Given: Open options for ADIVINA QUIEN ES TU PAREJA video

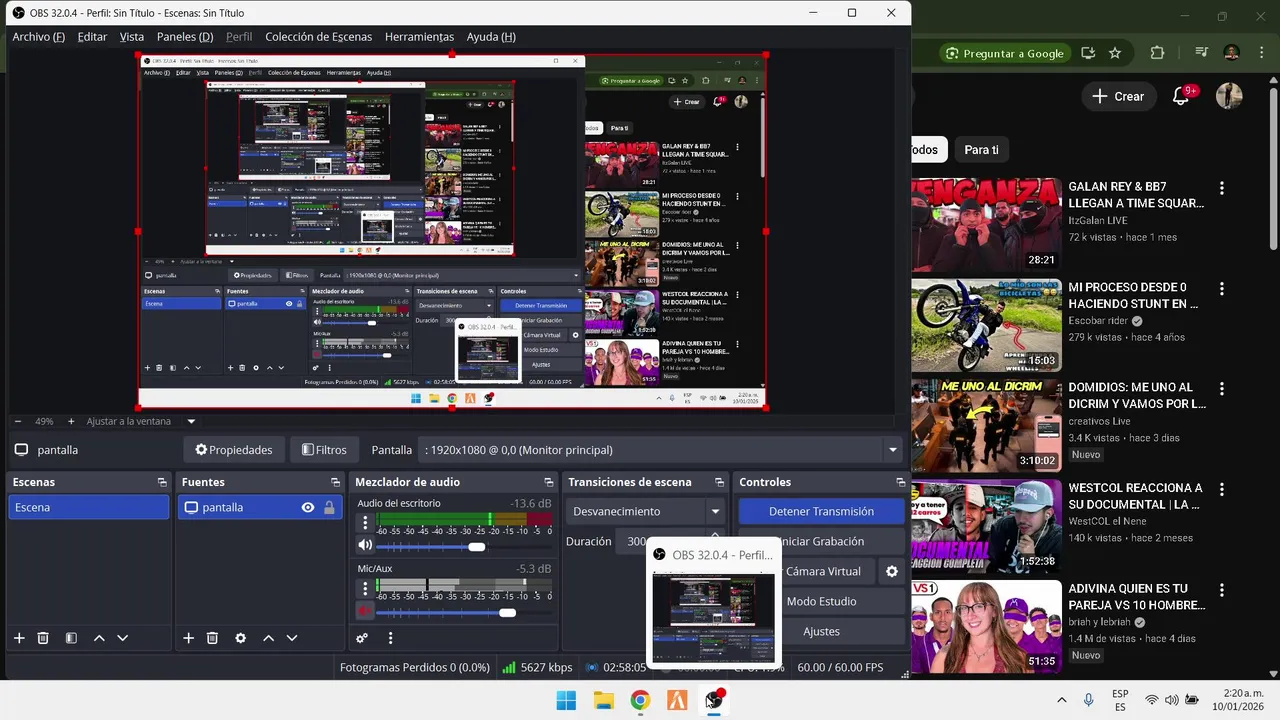Looking at the screenshot, I should tap(1221, 589).
